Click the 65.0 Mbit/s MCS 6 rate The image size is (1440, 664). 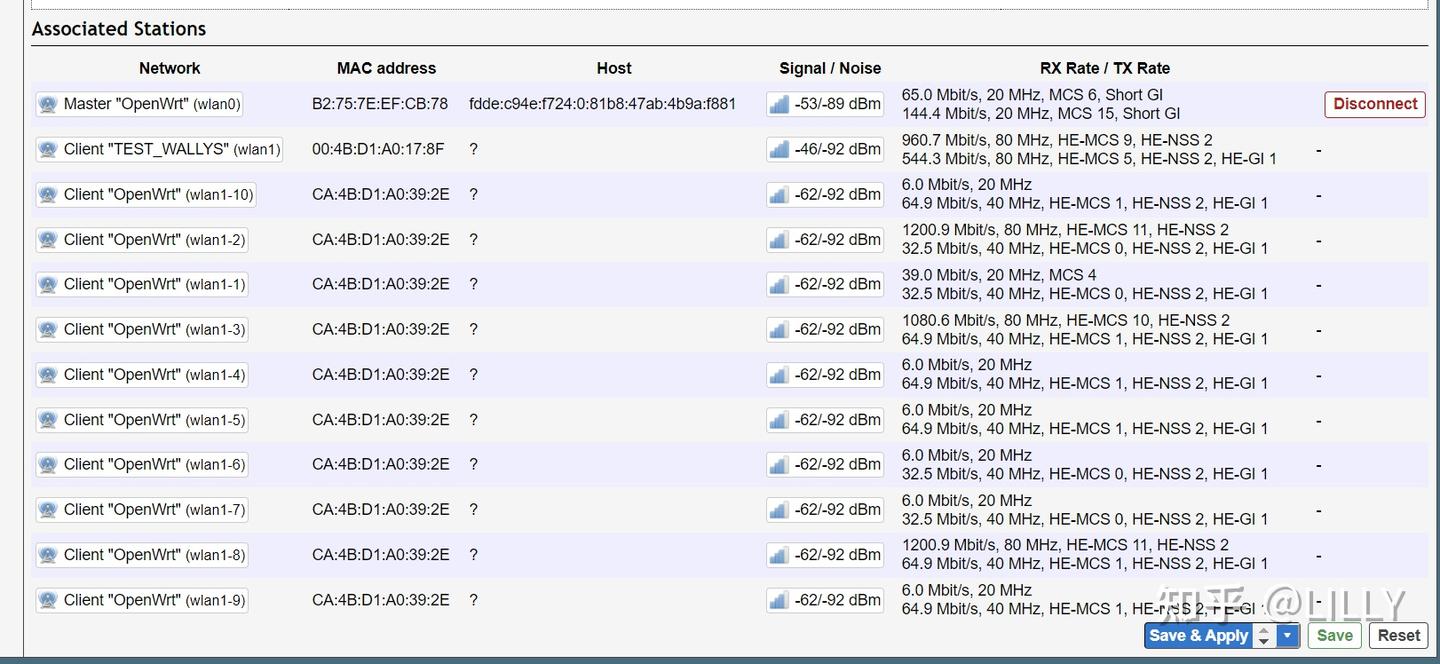[1032, 95]
